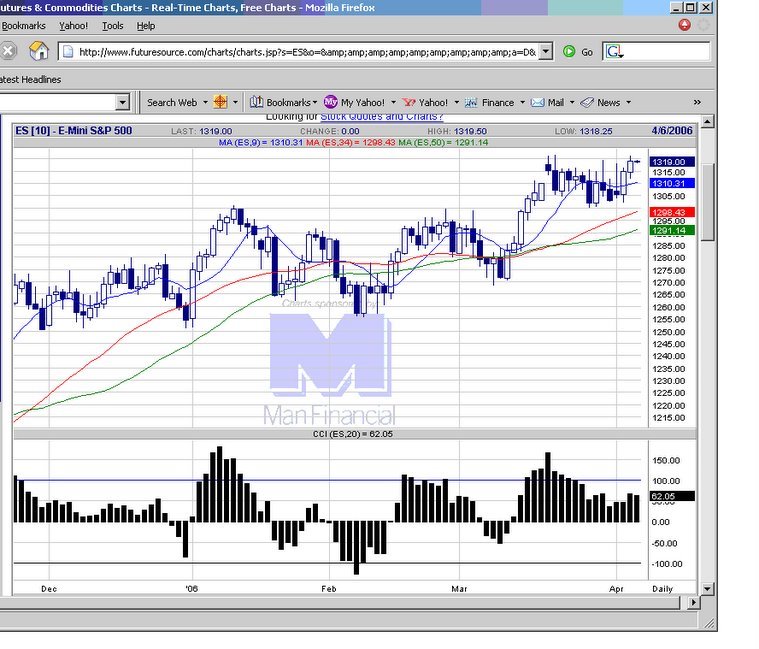The image size is (759, 649).
Task: Click the Daily interval label
Action: 663,589
